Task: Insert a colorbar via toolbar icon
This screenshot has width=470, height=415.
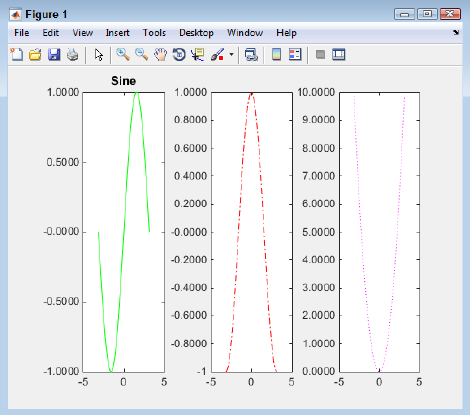Action: click(x=277, y=55)
